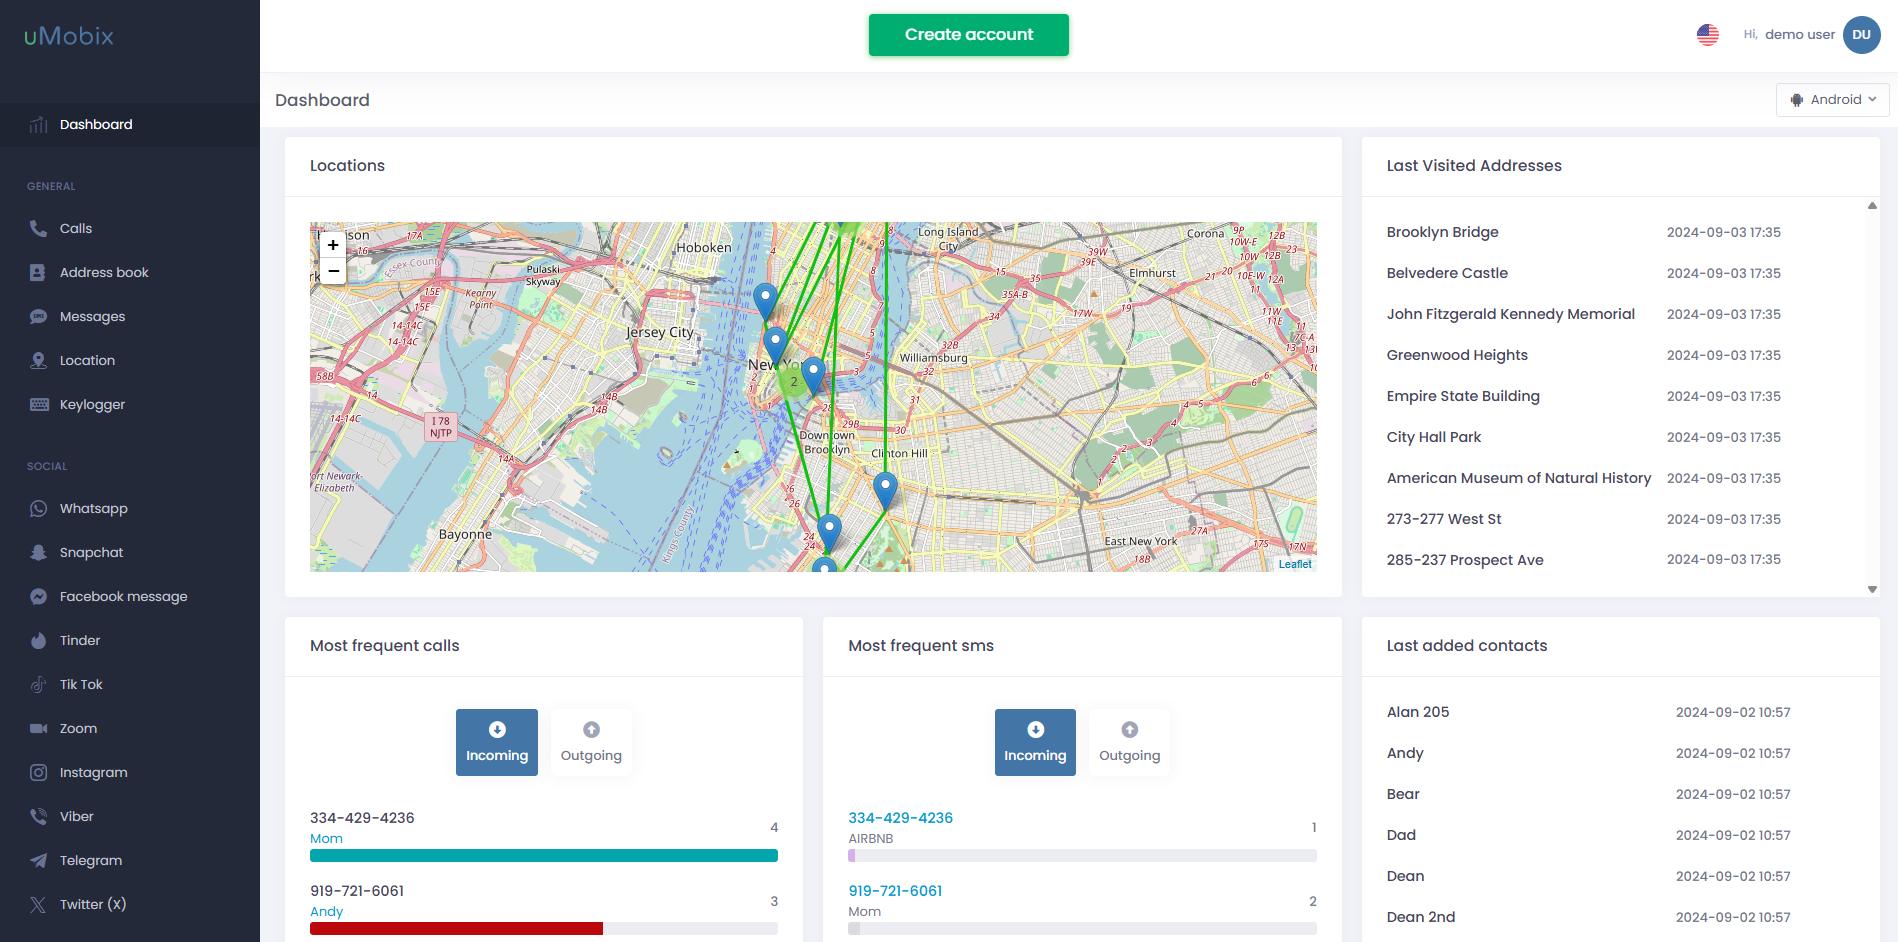This screenshot has width=1898, height=942.
Task: Click the Messages speech bubble icon
Action: pyautogui.click(x=38, y=316)
